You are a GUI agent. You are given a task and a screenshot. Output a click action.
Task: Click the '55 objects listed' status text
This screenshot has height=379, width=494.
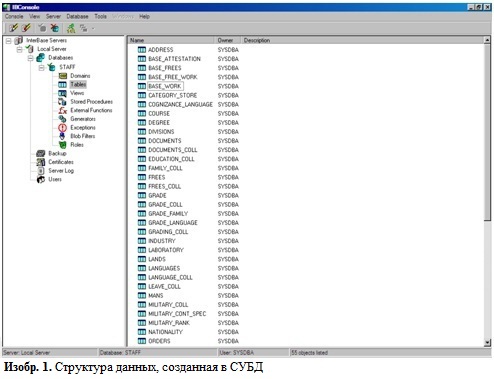[x=309, y=352]
